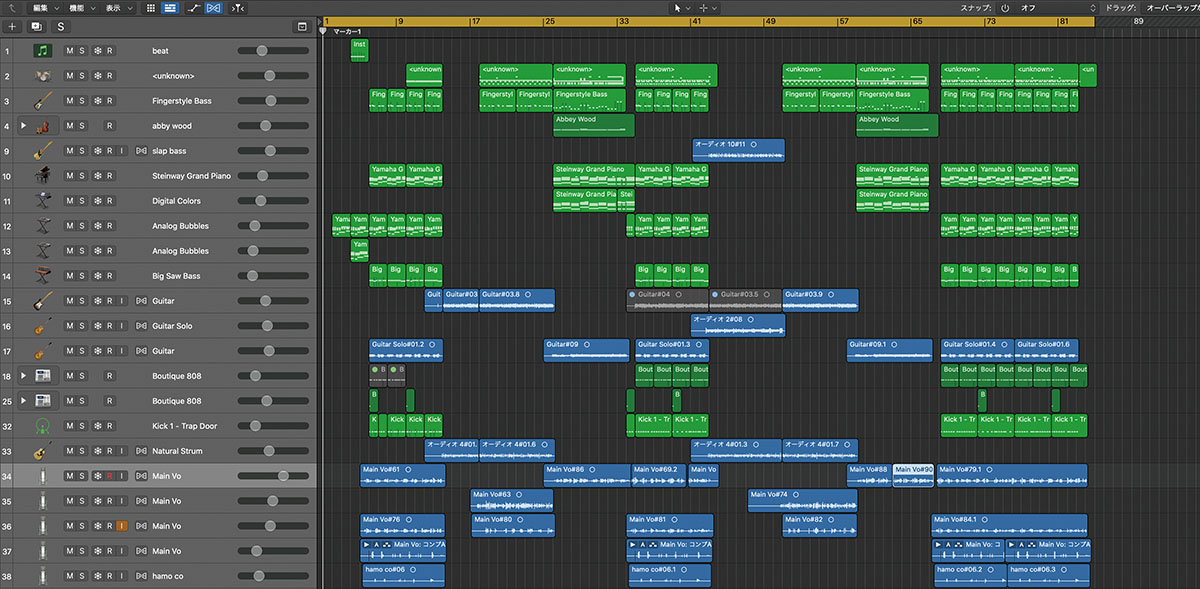Toggle the global Solo S button

coord(61,27)
